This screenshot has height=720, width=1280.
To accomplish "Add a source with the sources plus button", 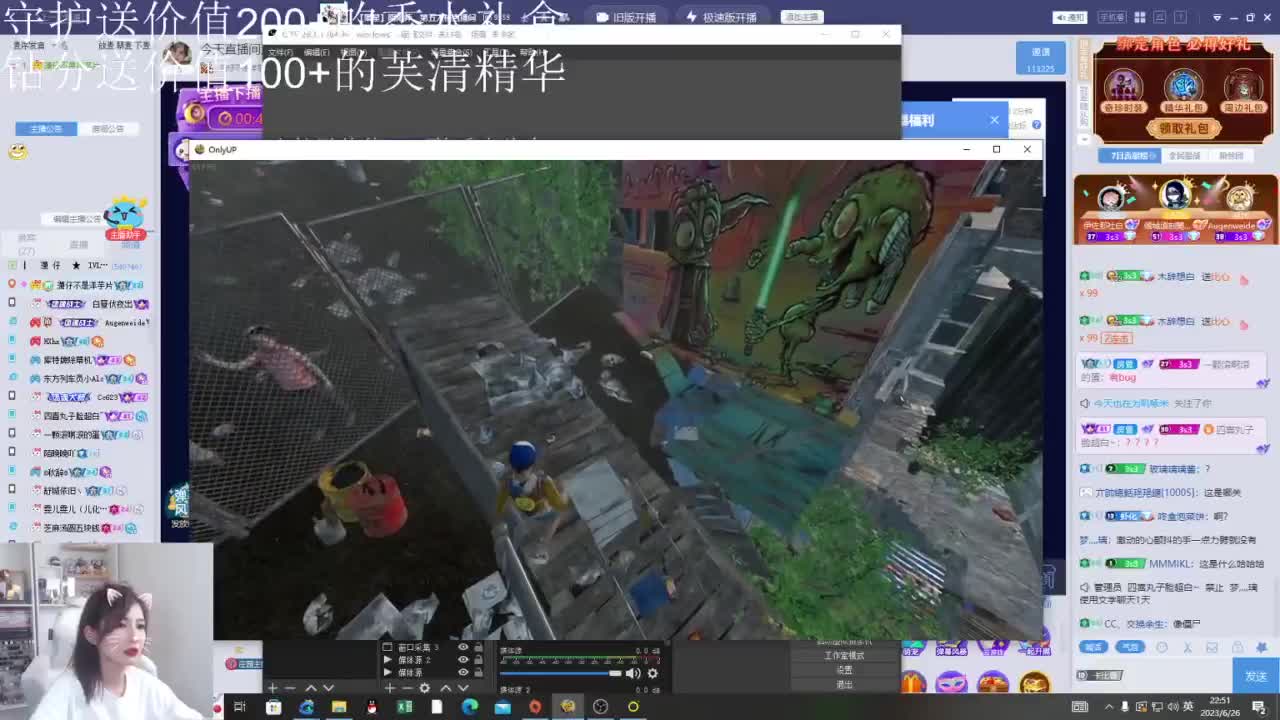I will 390,688.
